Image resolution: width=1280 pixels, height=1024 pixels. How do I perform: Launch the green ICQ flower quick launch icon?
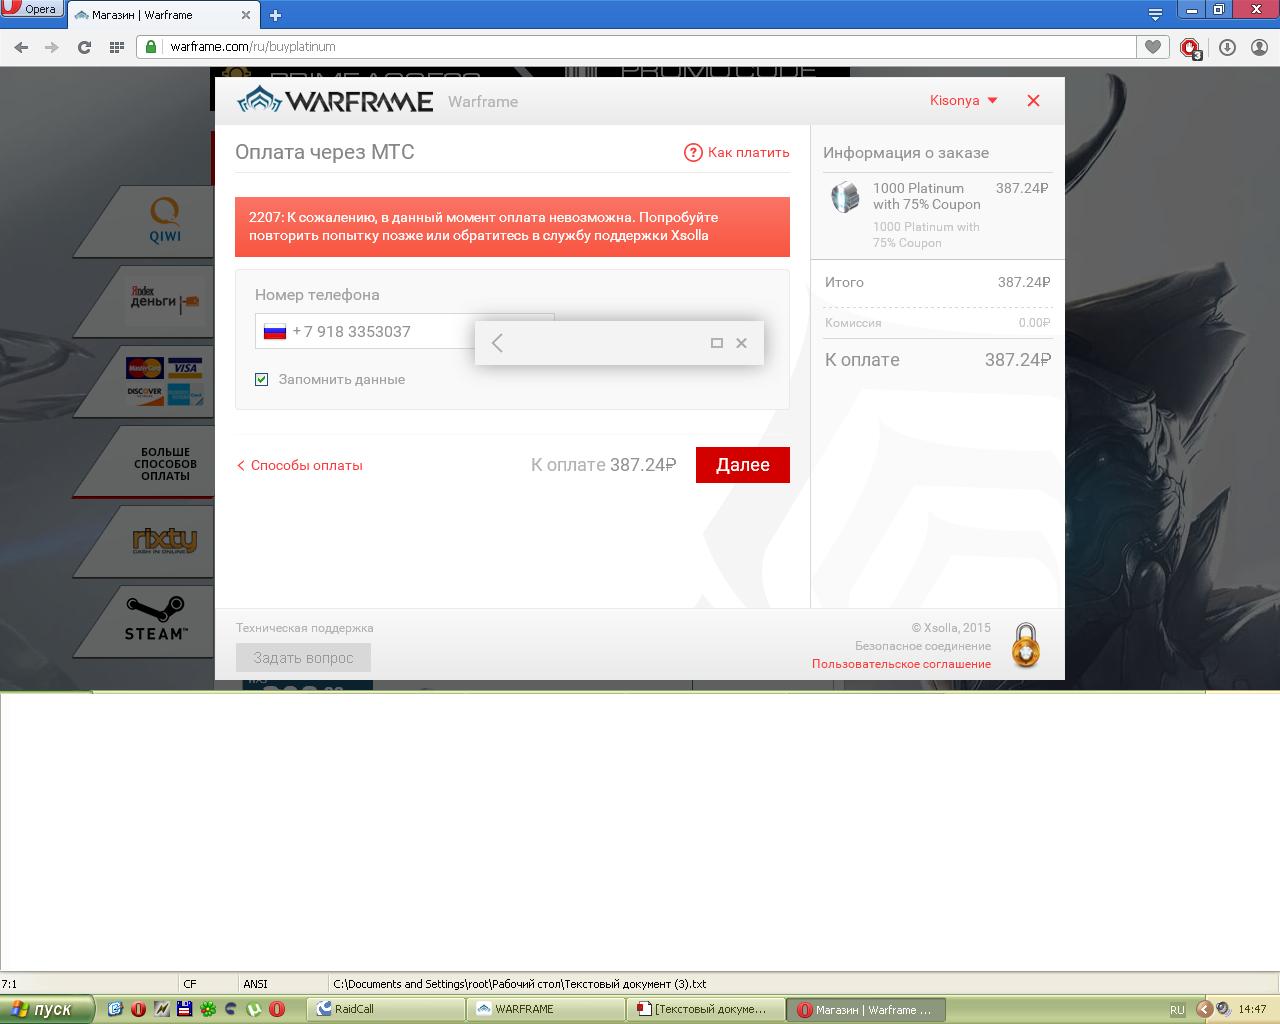click(x=208, y=1009)
